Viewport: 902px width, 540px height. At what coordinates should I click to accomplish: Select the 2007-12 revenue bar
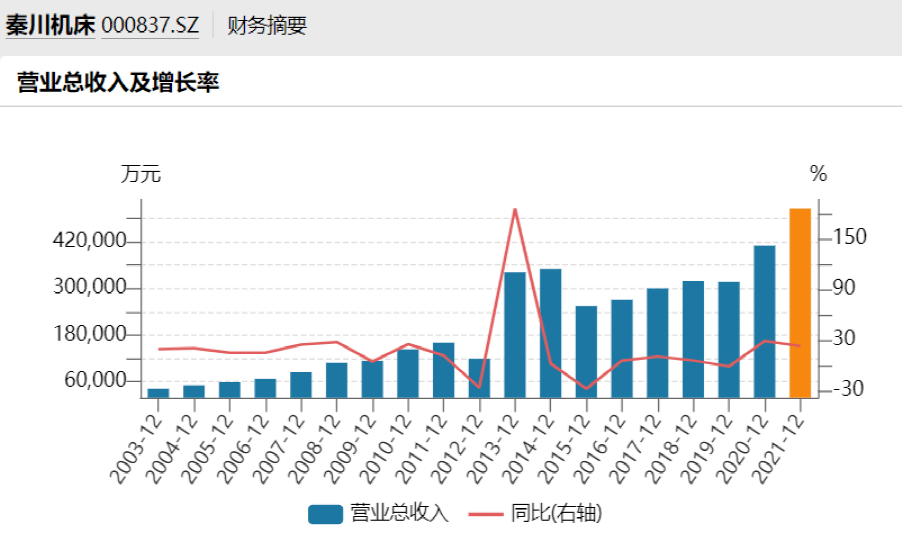(x=301, y=385)
